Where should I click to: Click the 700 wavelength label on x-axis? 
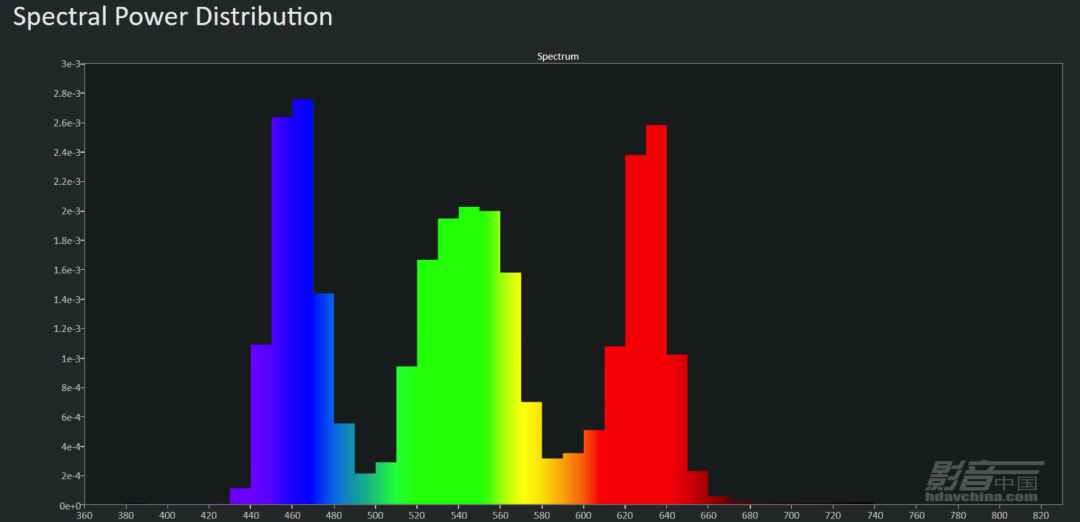[x=791, y=516]
